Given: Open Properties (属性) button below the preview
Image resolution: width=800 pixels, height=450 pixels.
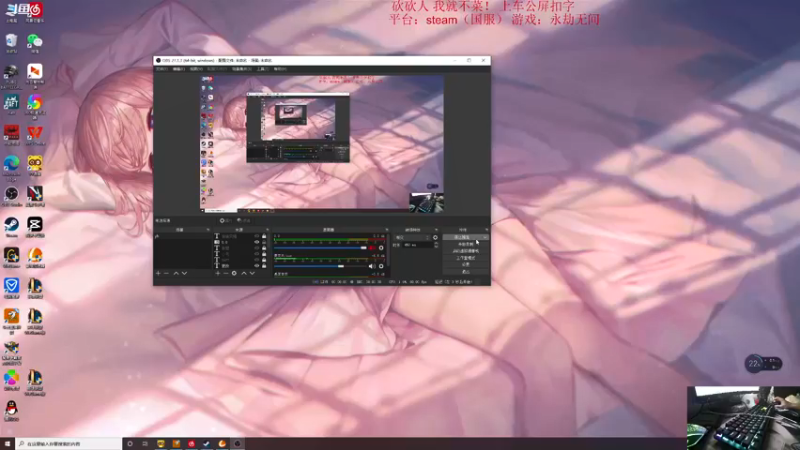Looking at the screenshot, I should [x=226, y=220].
